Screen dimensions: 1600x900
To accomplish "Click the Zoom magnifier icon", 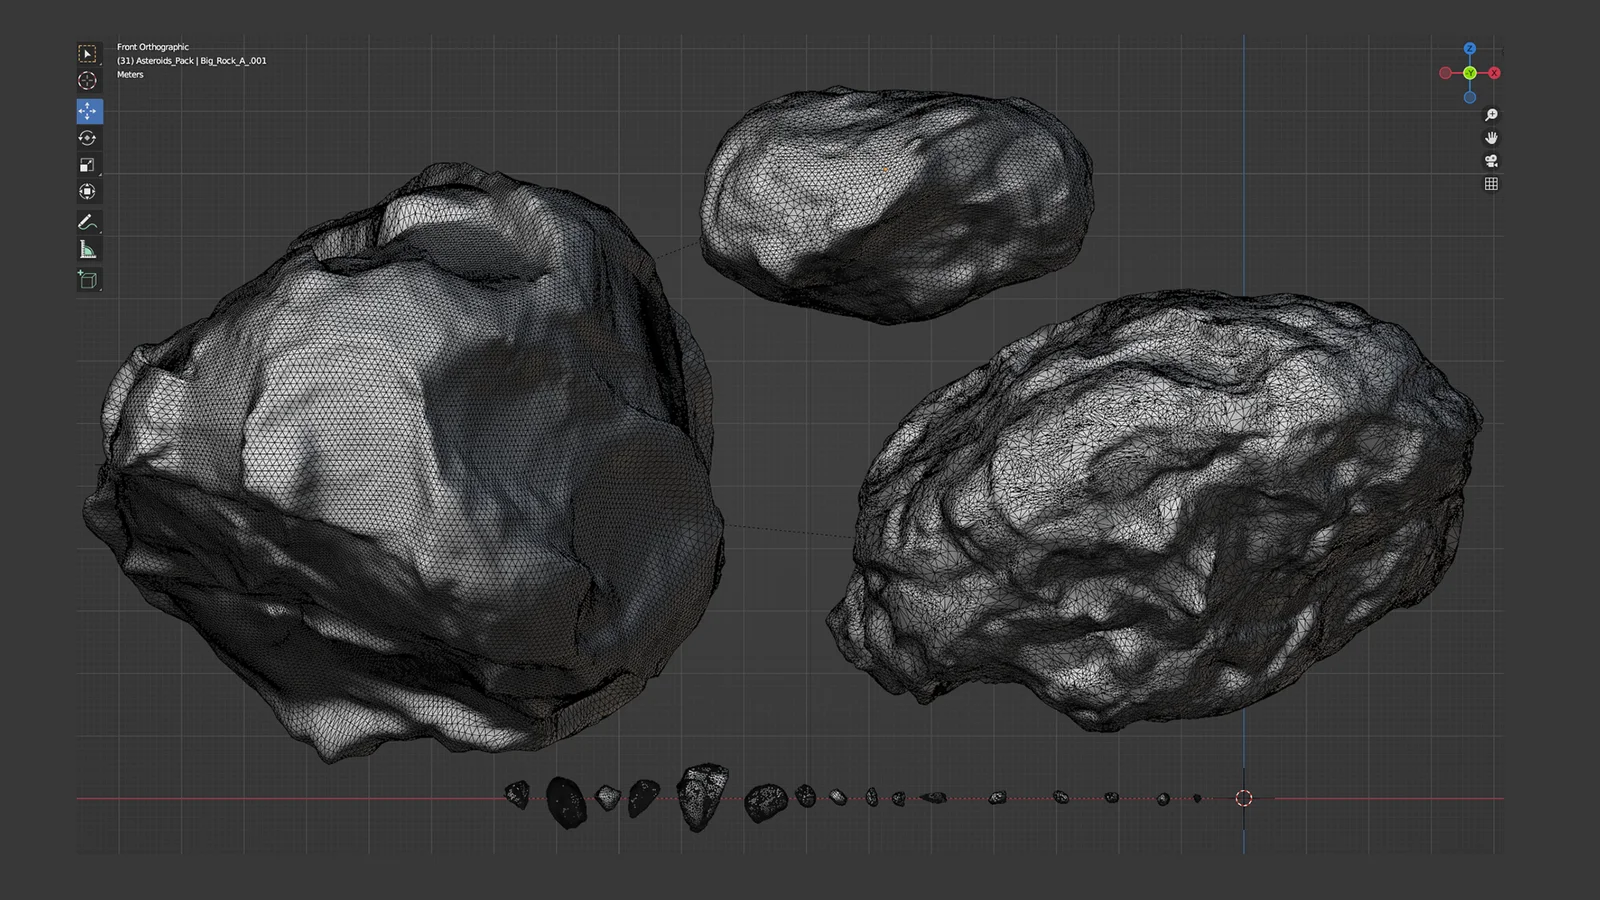I will point(1491,115).
